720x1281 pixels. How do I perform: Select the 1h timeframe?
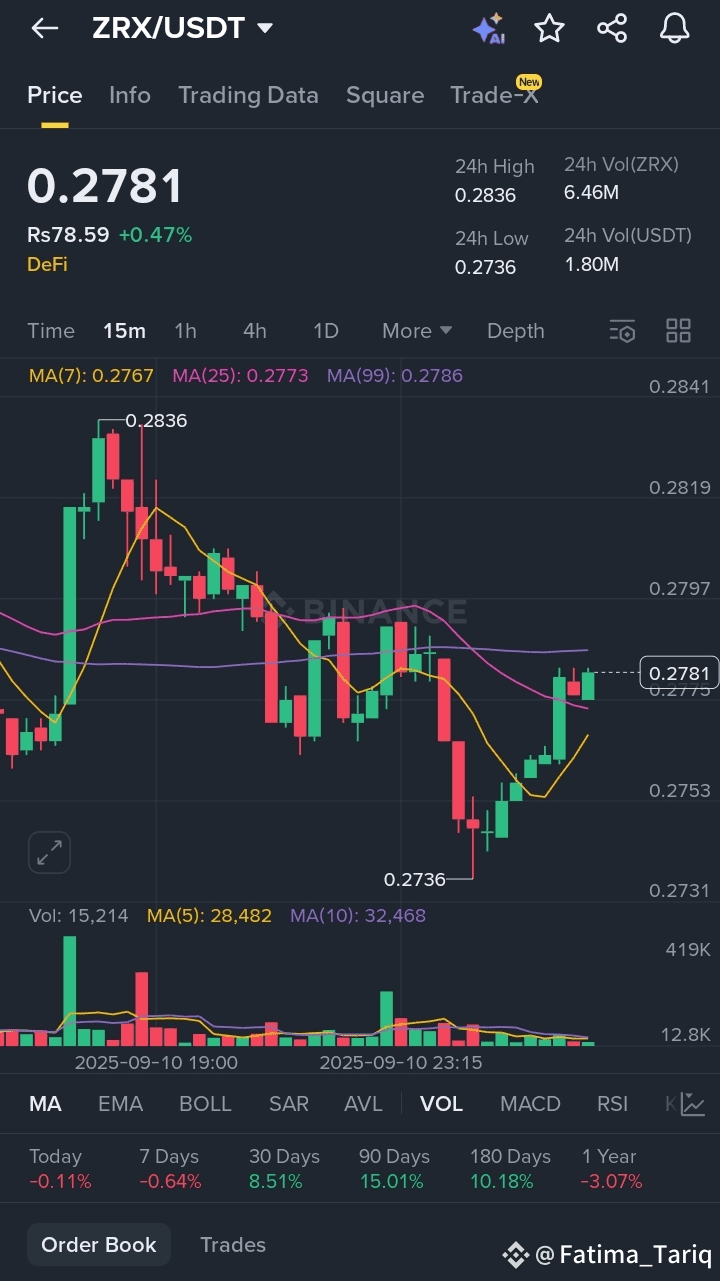tap(185, 331)
